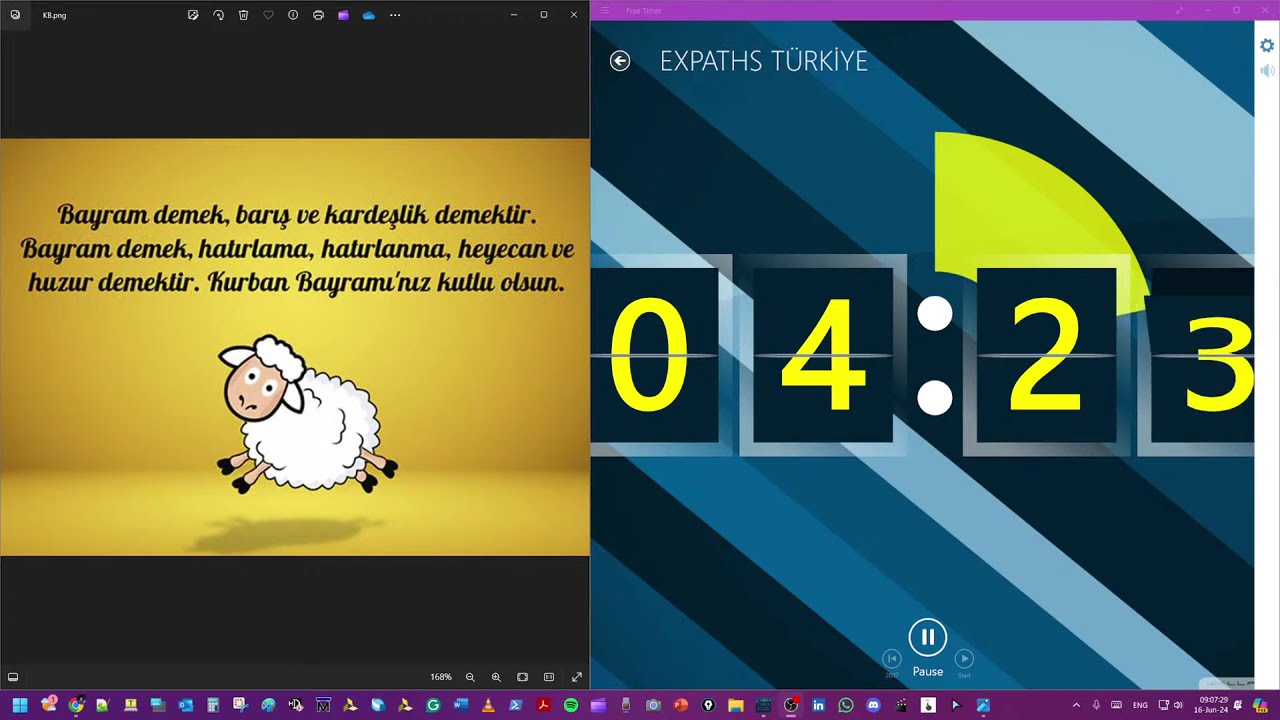Click the small Start button right of Pause
The width and height of the screenshot is (1280, 720).
[964, 658]
